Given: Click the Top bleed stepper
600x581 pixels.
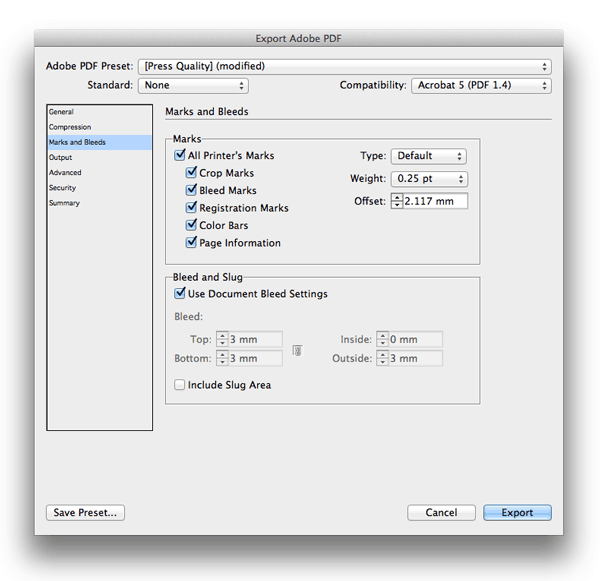Looking at the screenshot, I should coord(222,339).
